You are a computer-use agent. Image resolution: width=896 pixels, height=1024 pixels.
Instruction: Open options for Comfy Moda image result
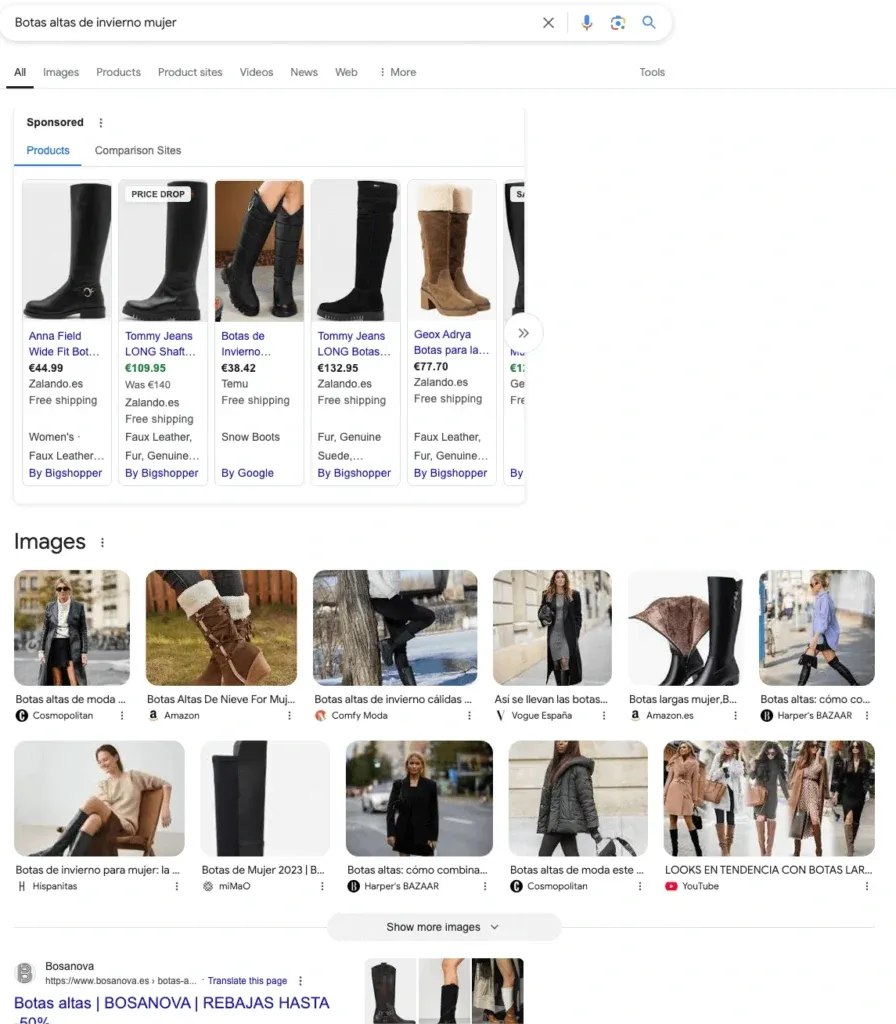[x=469, y=716]
